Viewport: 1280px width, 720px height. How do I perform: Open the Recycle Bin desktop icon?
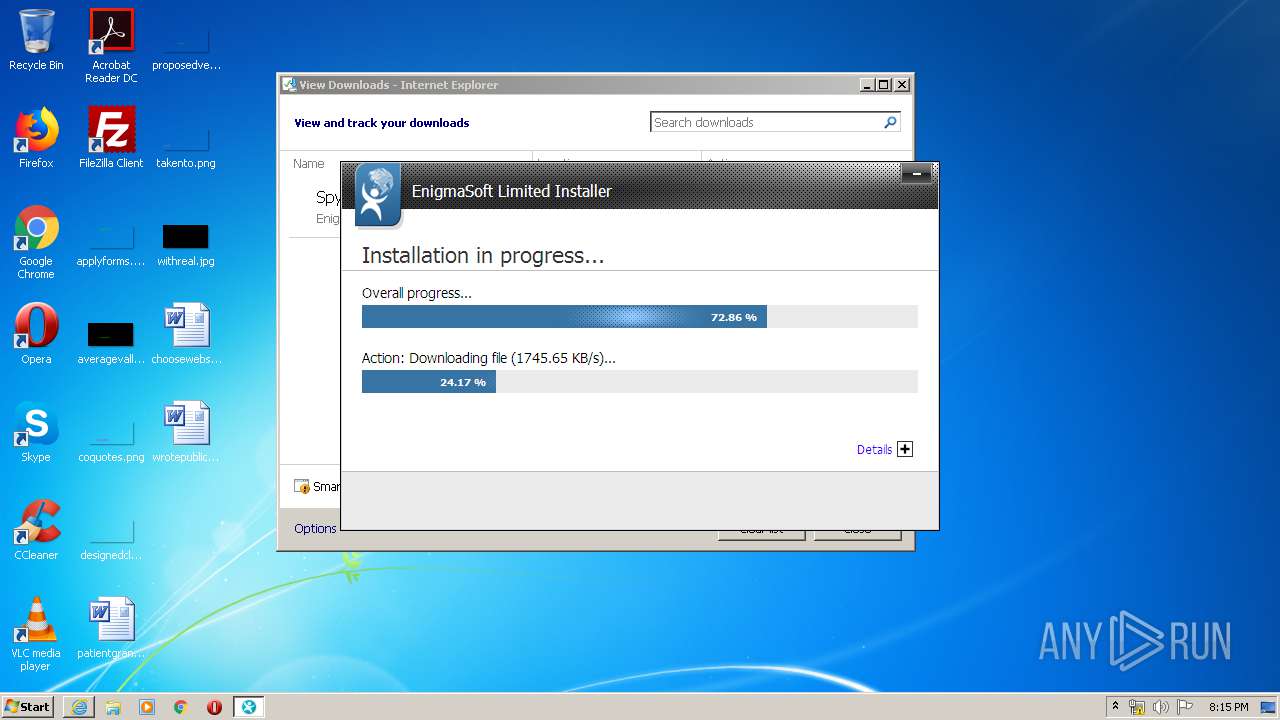pos(36,40)
